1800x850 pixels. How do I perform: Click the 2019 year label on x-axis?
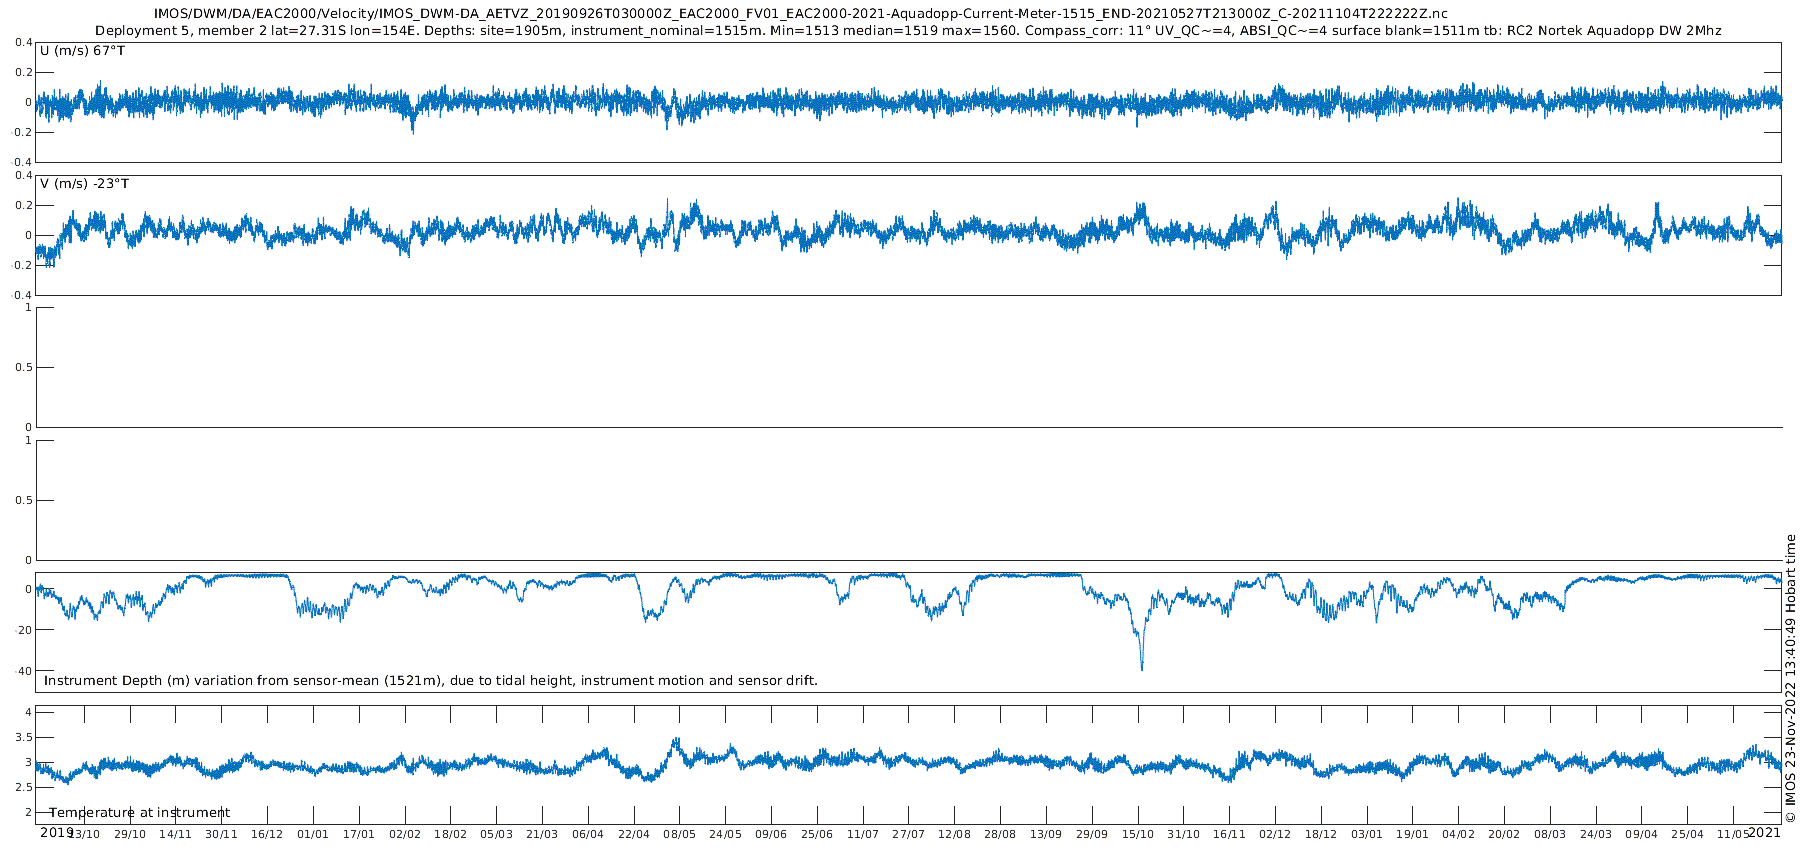57,832
